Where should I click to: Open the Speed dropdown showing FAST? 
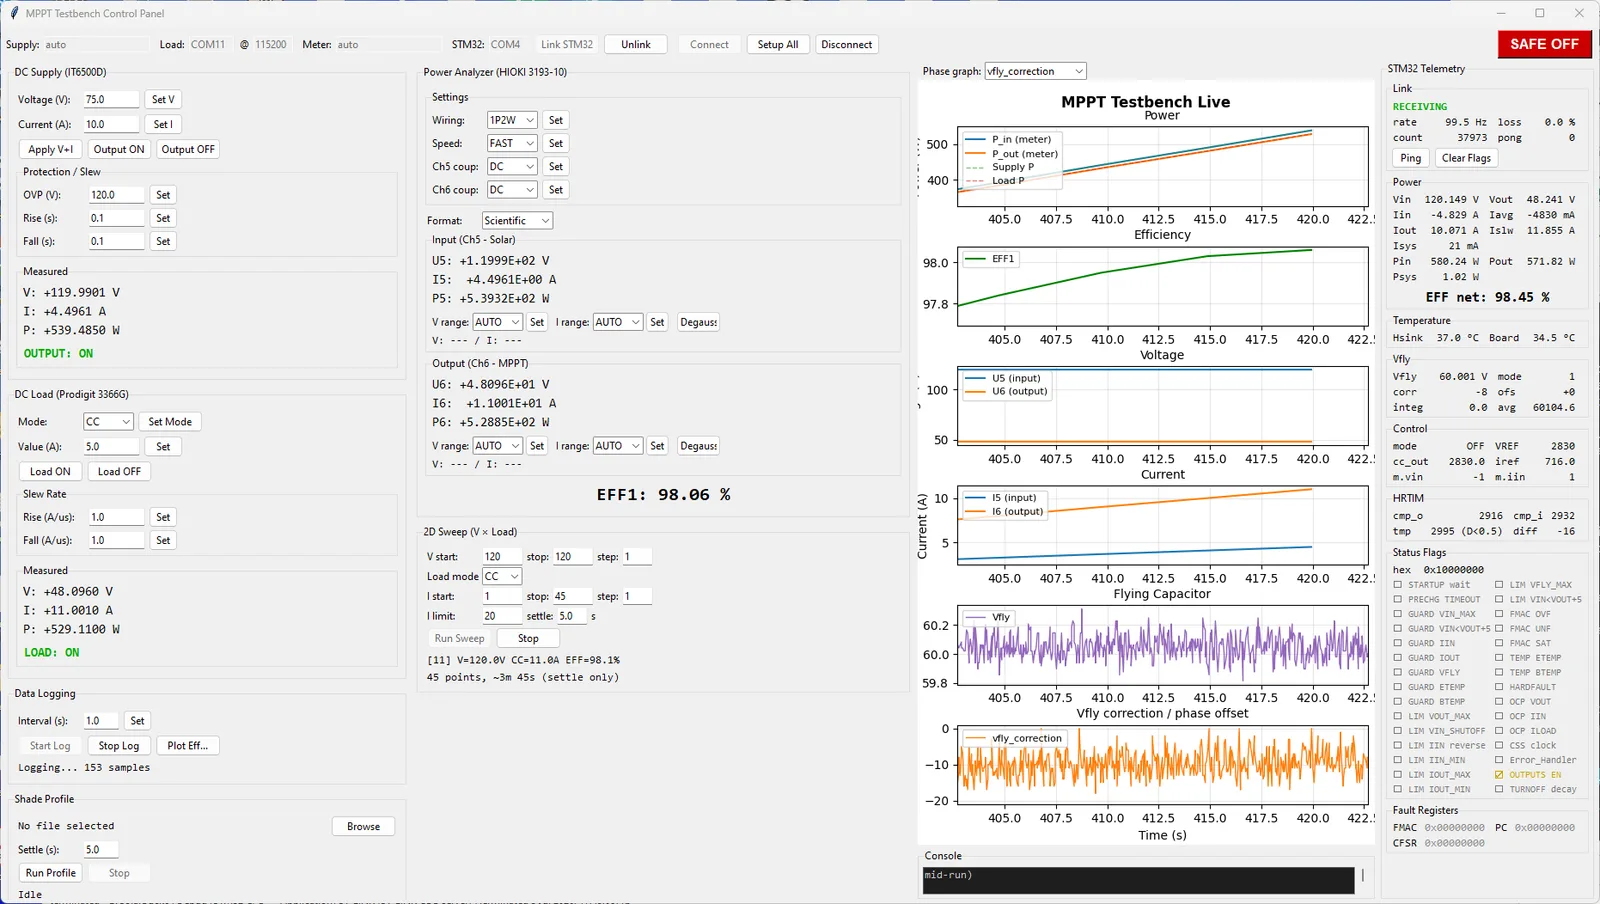tap(512, 143)
